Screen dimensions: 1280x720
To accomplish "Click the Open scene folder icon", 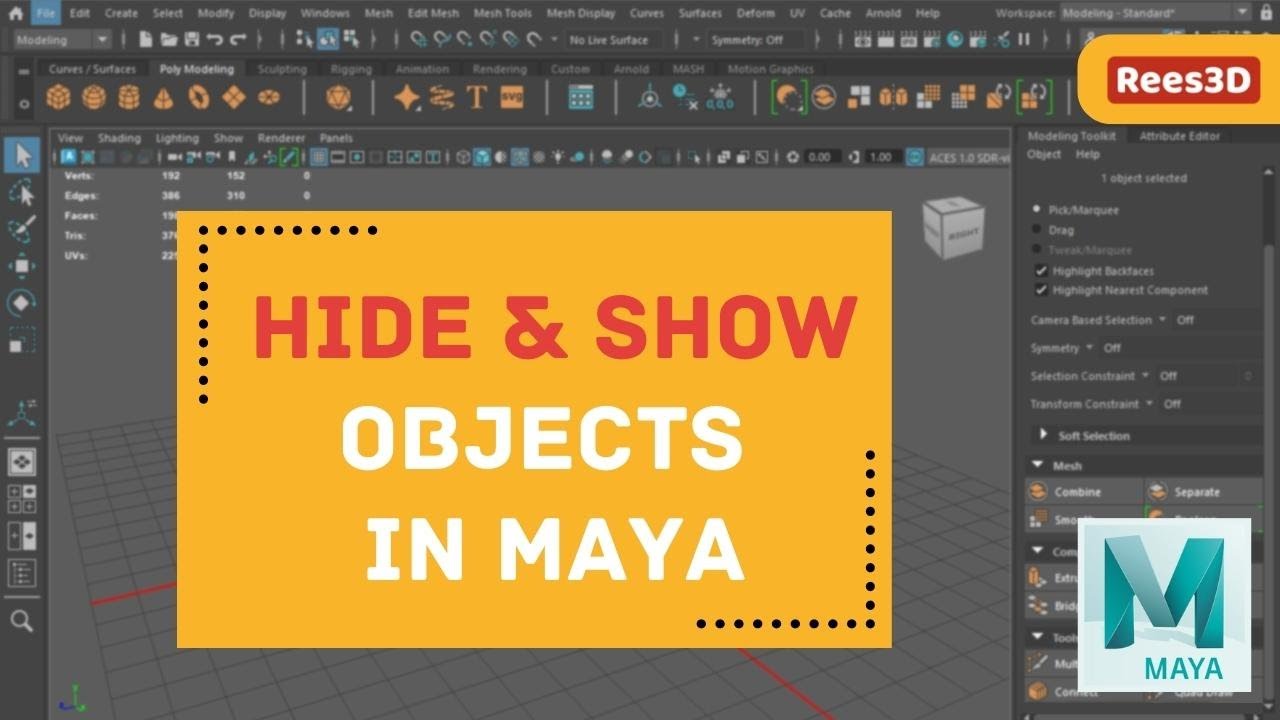I will [168, 40].
